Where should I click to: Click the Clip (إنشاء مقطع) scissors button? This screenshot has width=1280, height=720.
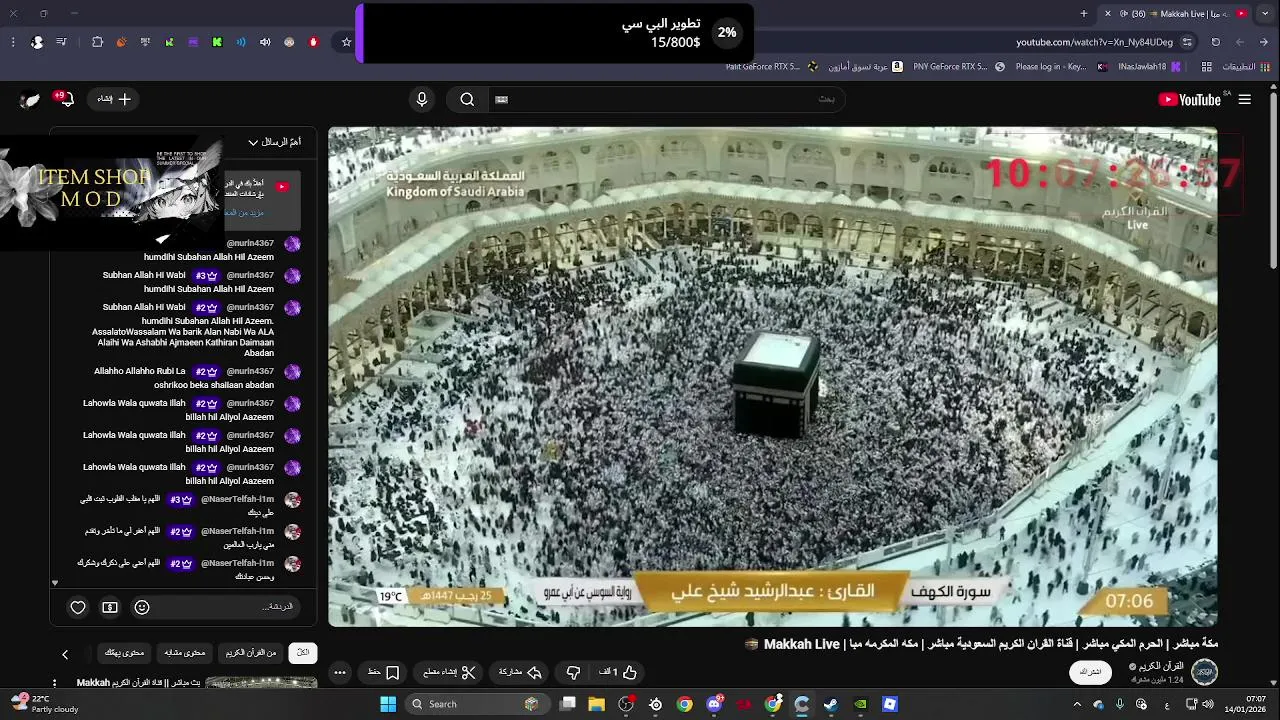click(x=448, y=672)
